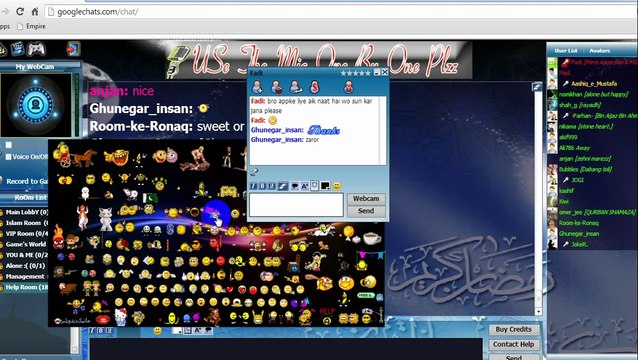
Task: Pick the white cat emoticon
Action: coord(105,219)
